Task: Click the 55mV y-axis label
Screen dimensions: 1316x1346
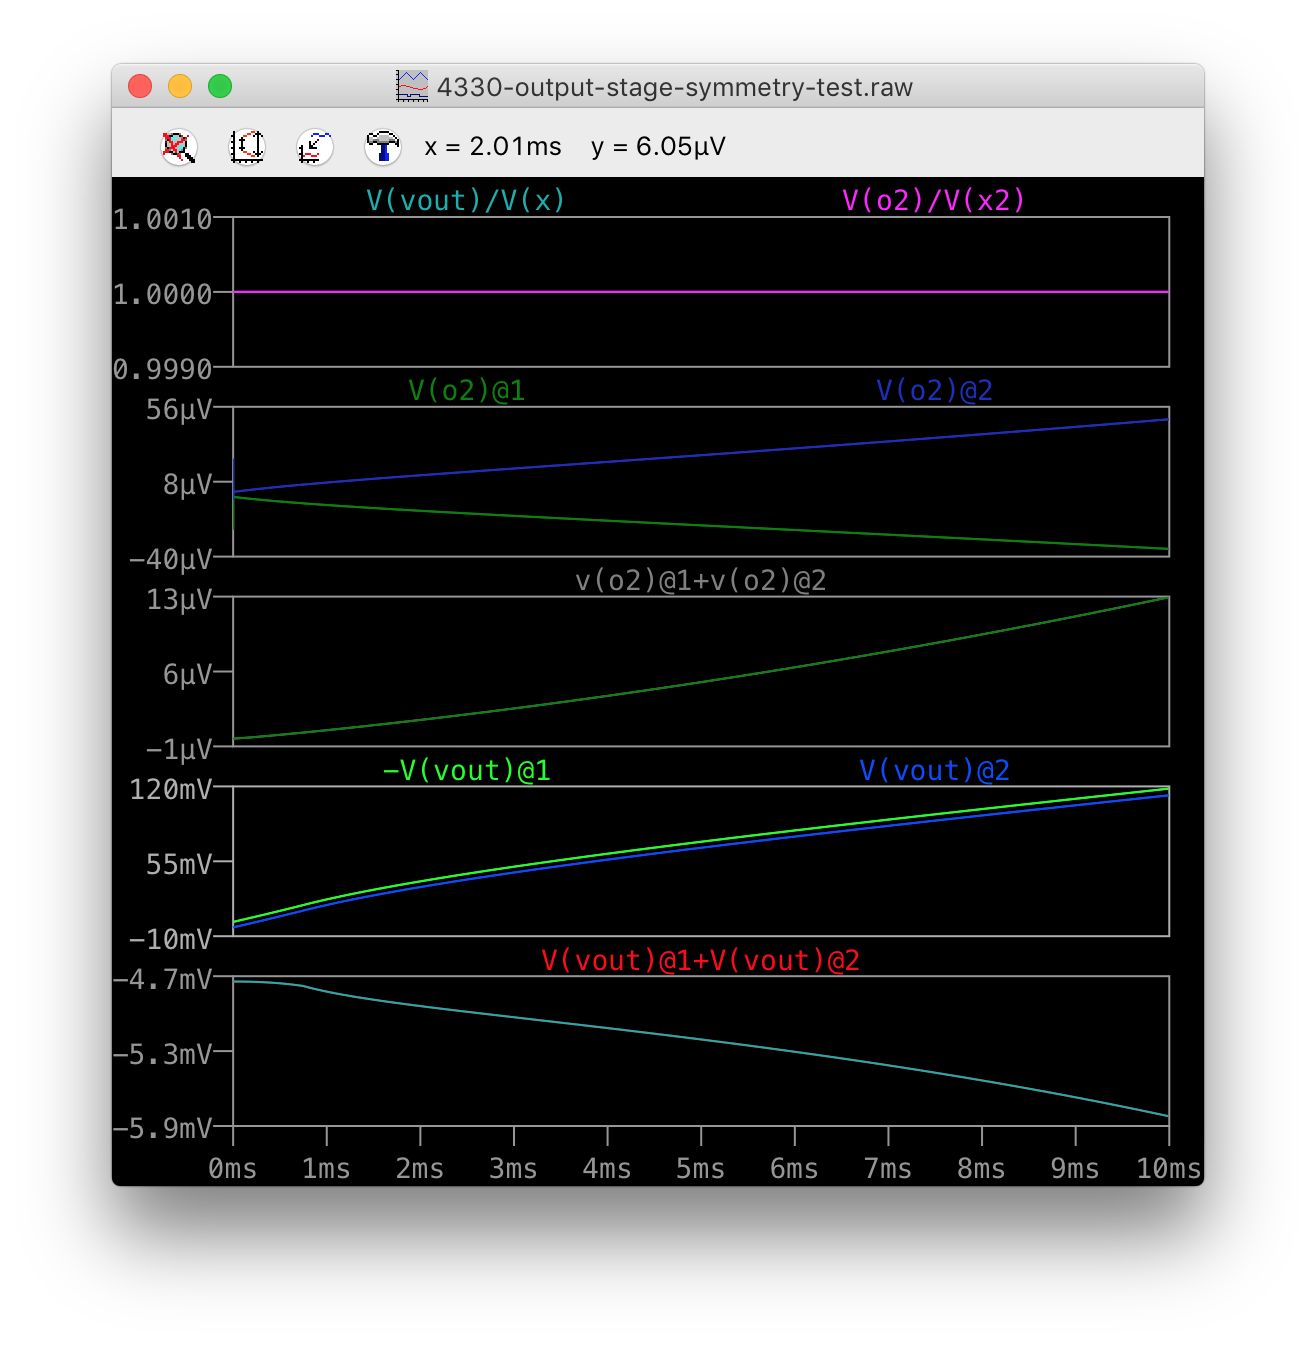Action: tap(179, 865)
